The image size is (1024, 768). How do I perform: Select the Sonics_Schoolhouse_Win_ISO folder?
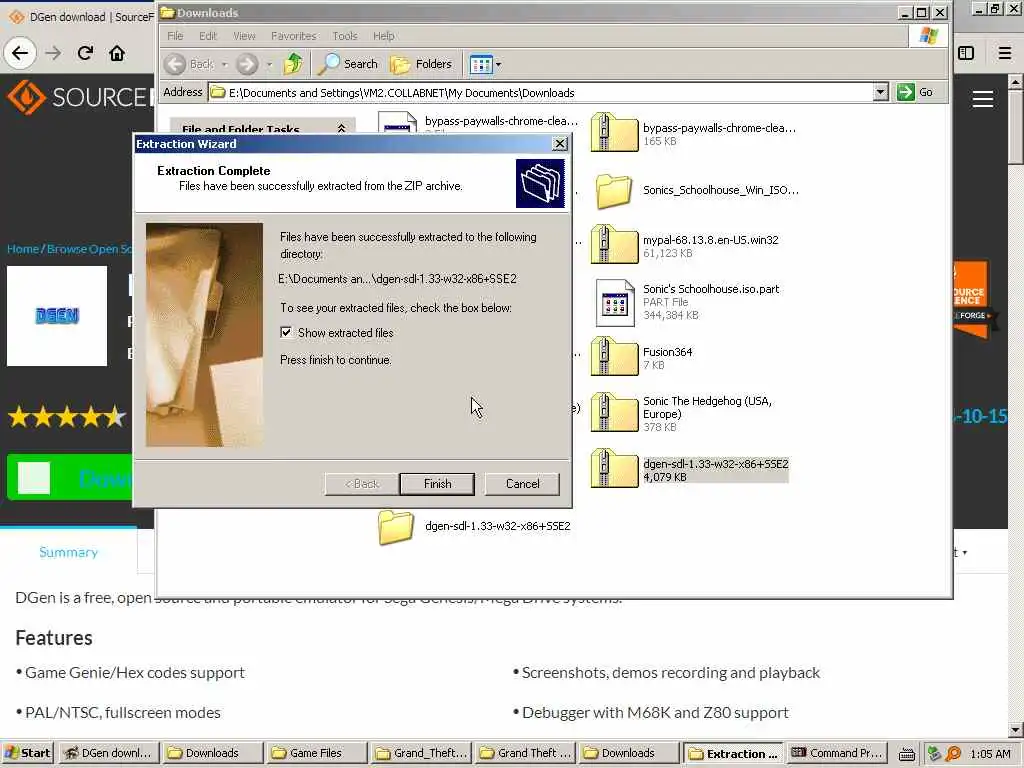(697, 190)
